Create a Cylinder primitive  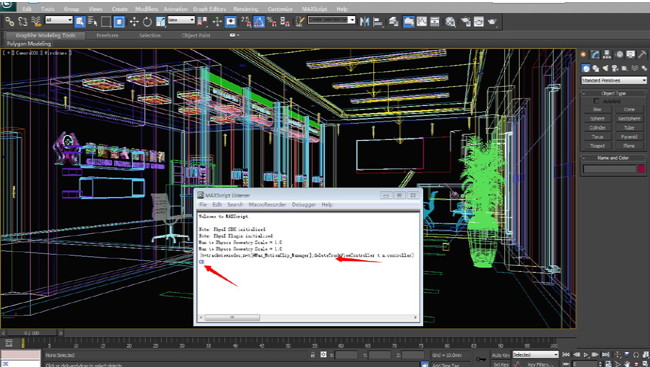[x=597, y=128]
